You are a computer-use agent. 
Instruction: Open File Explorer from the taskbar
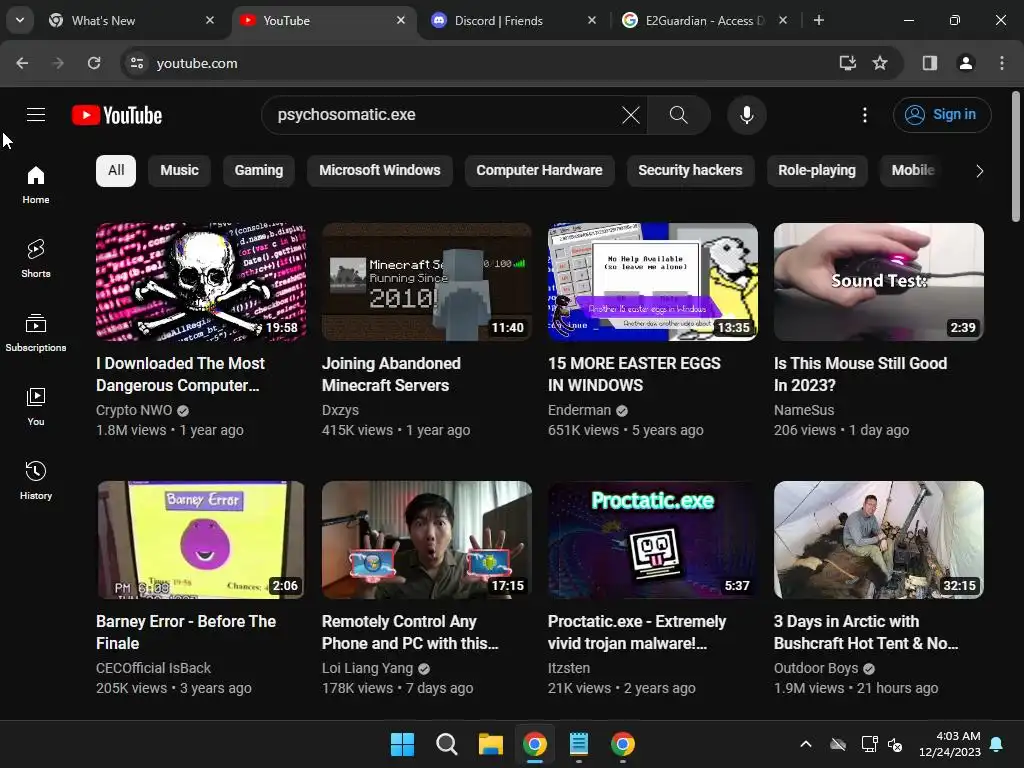point(490,744)
